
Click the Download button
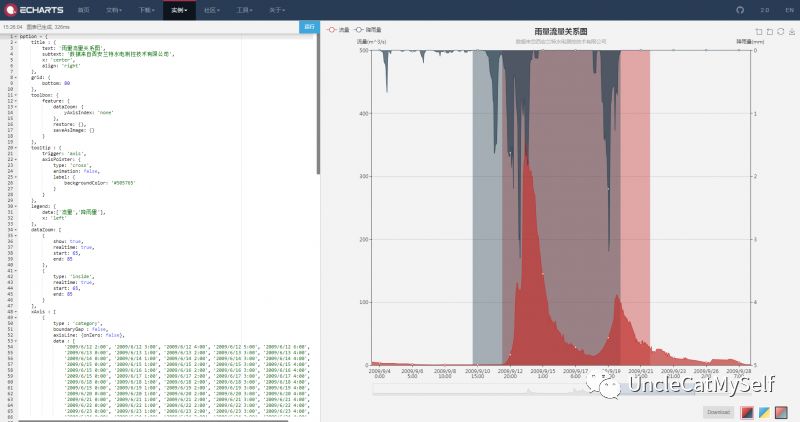718,412
